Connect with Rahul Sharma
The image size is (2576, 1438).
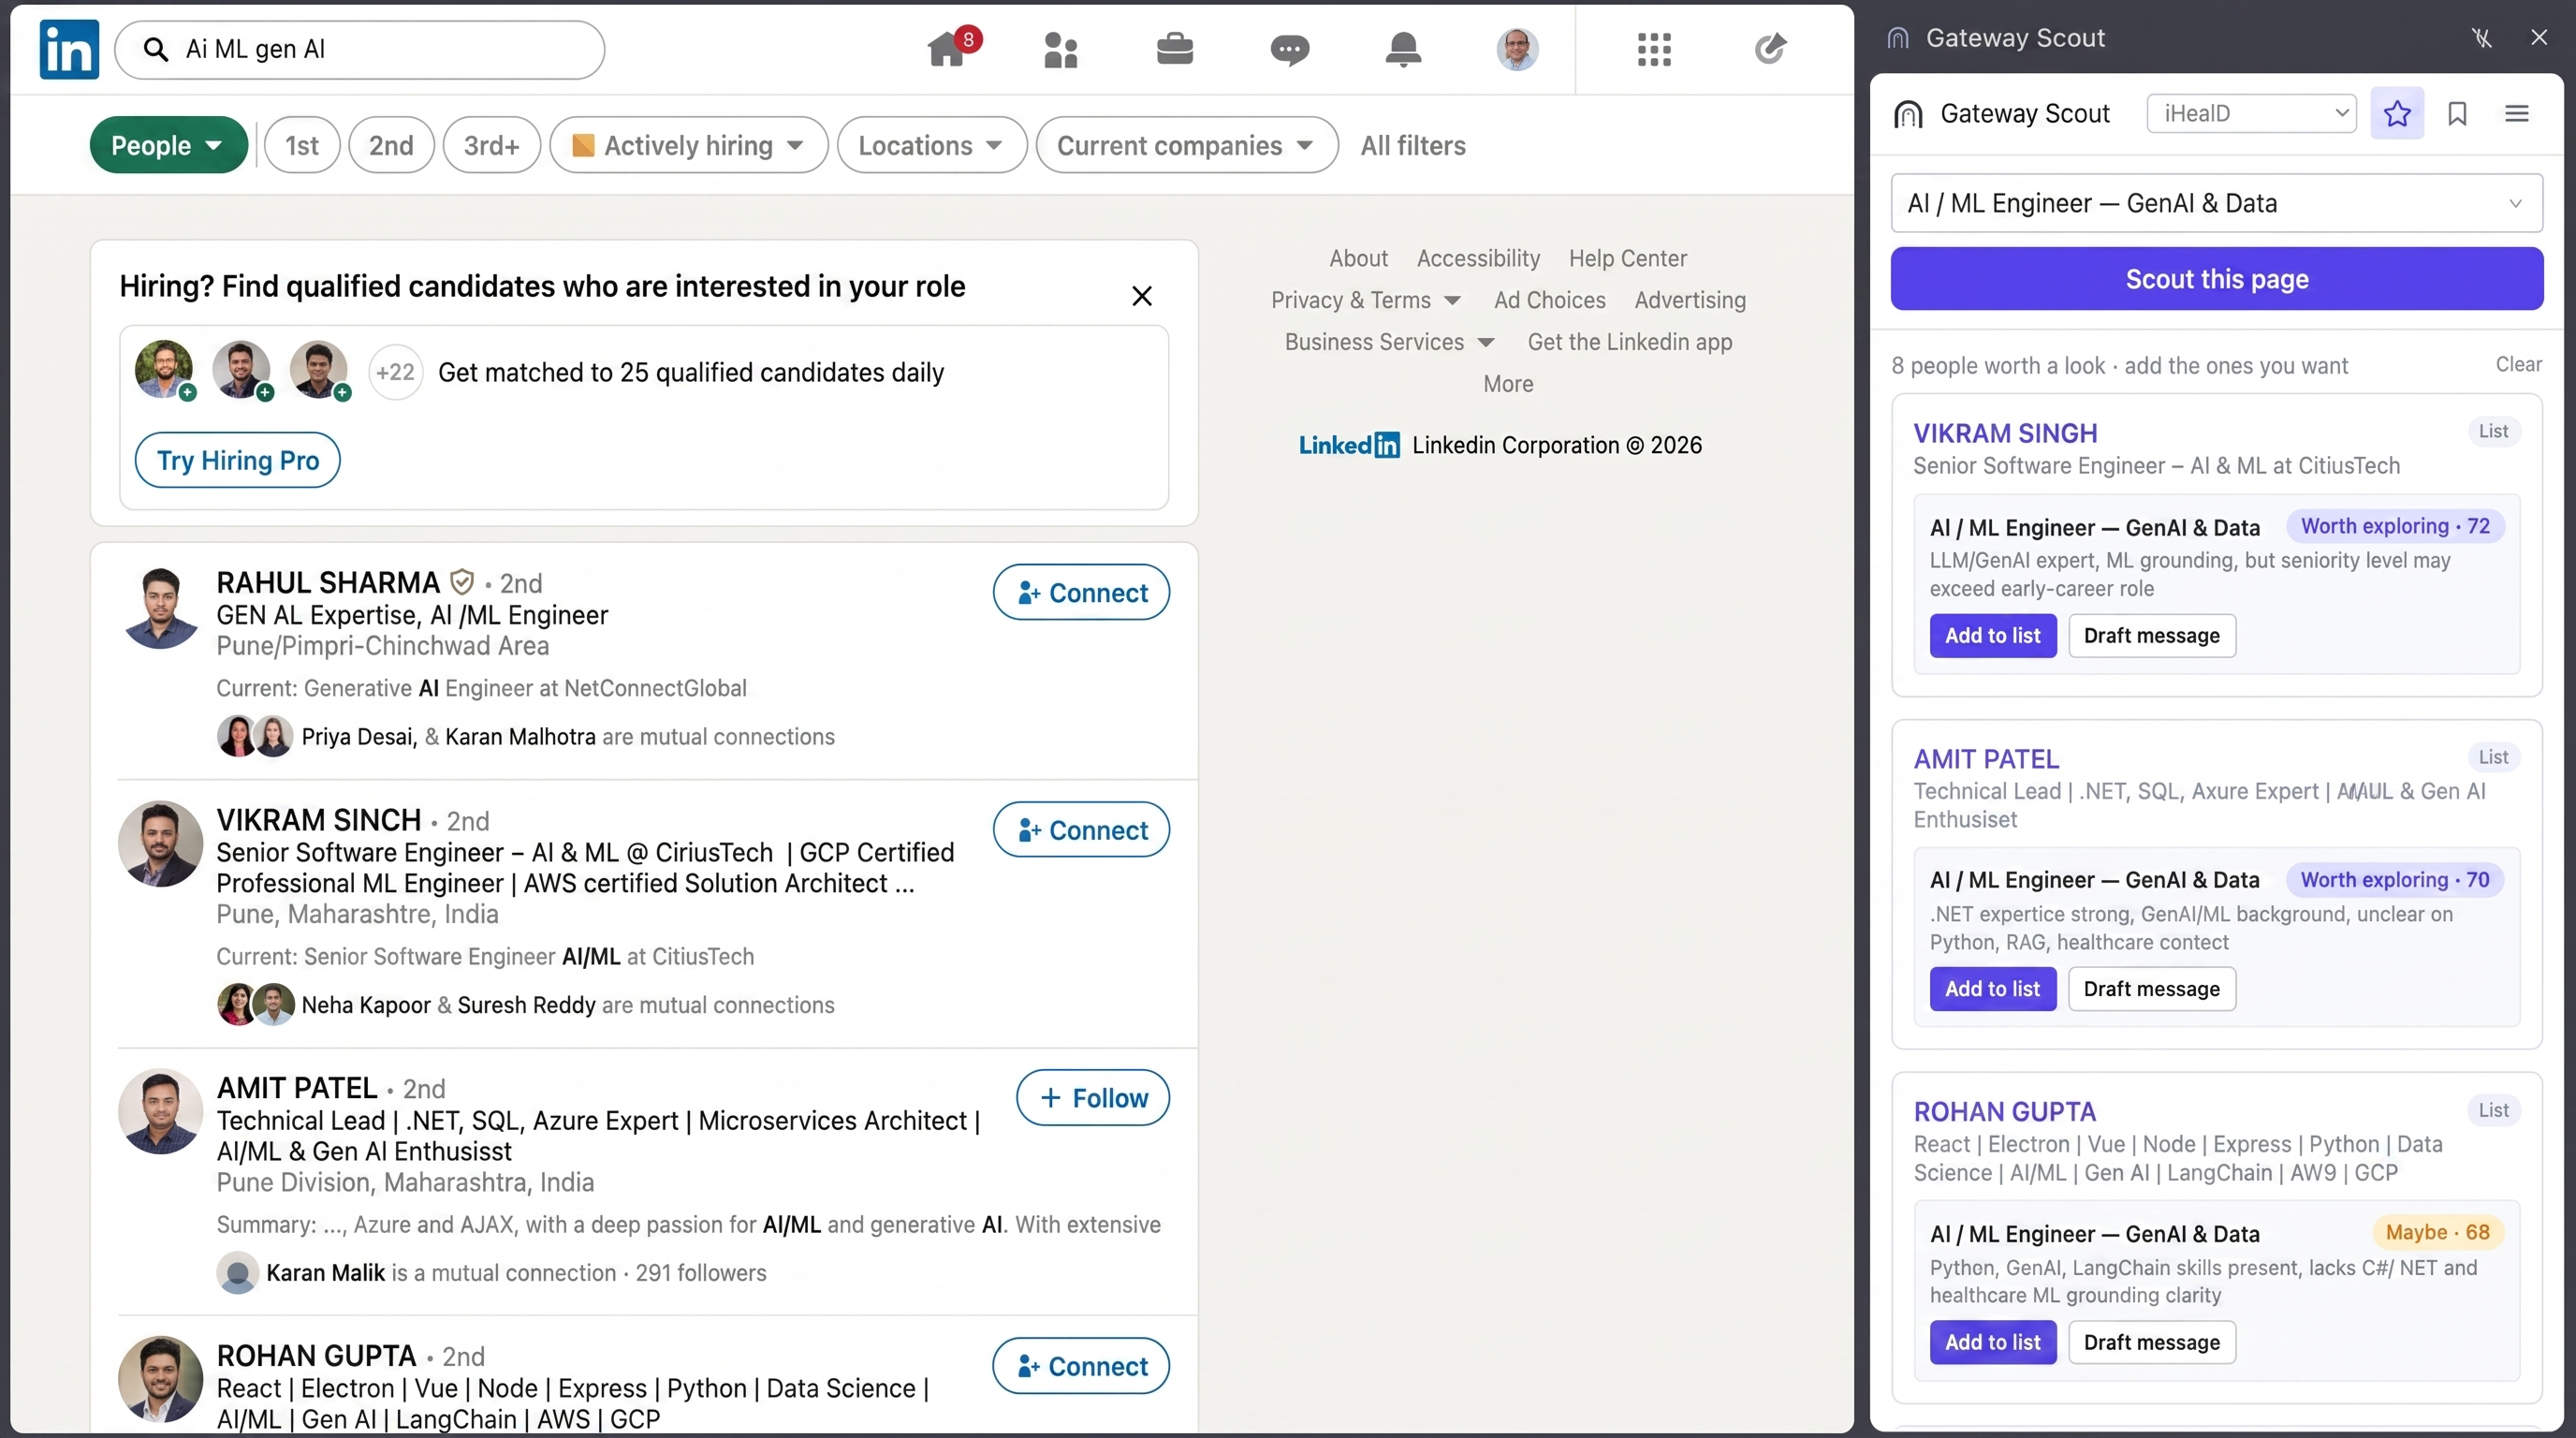(x=1081, y=592)
